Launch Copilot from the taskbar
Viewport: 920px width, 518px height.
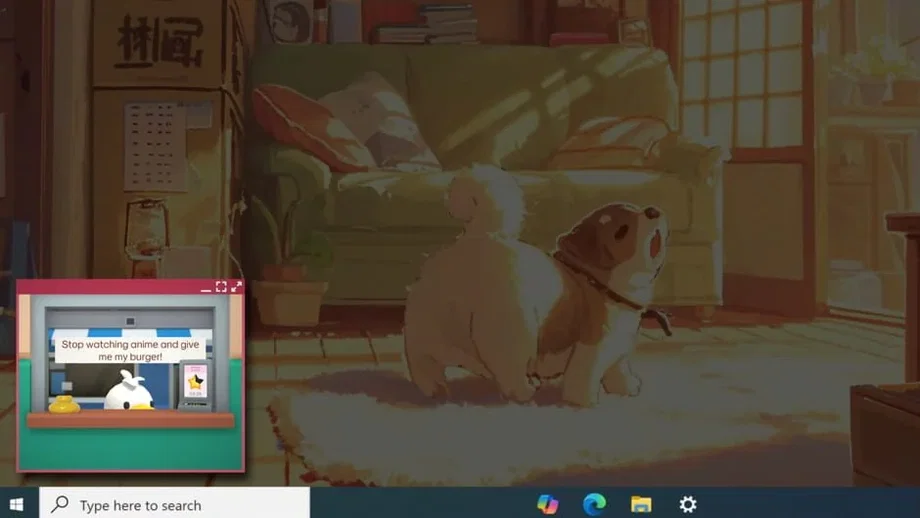[x=547, y=504]
